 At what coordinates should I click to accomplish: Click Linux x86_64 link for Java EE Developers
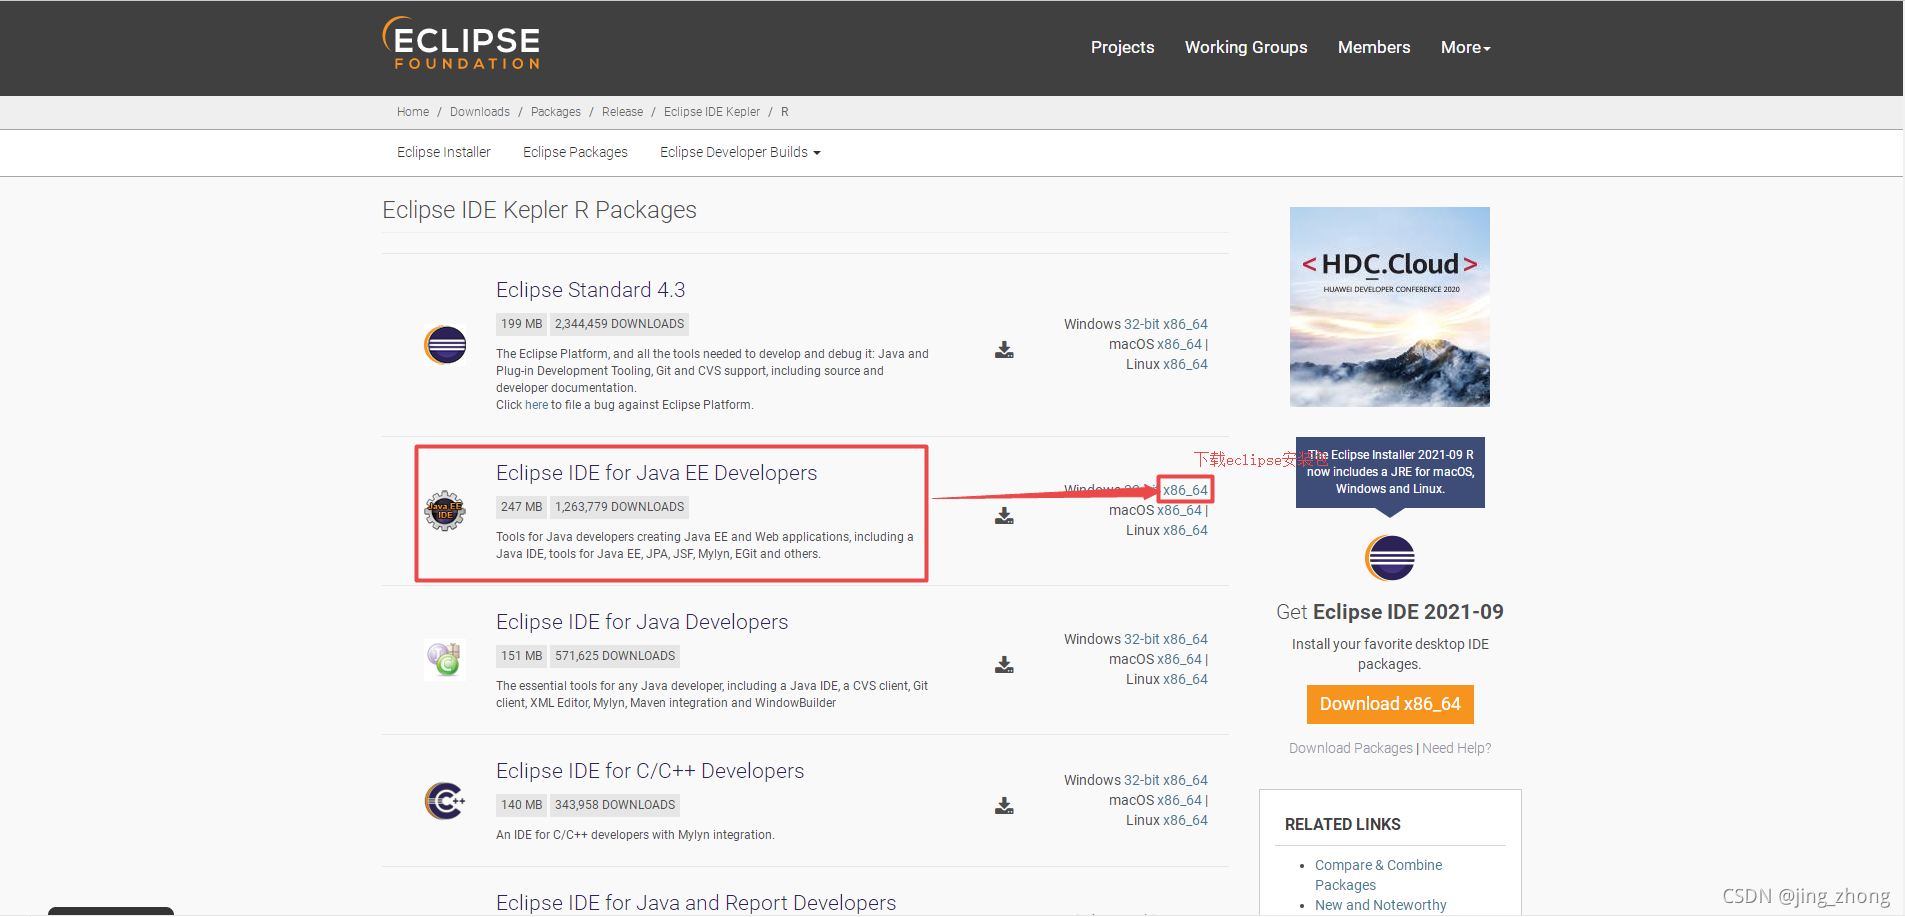pos(1185,530)
